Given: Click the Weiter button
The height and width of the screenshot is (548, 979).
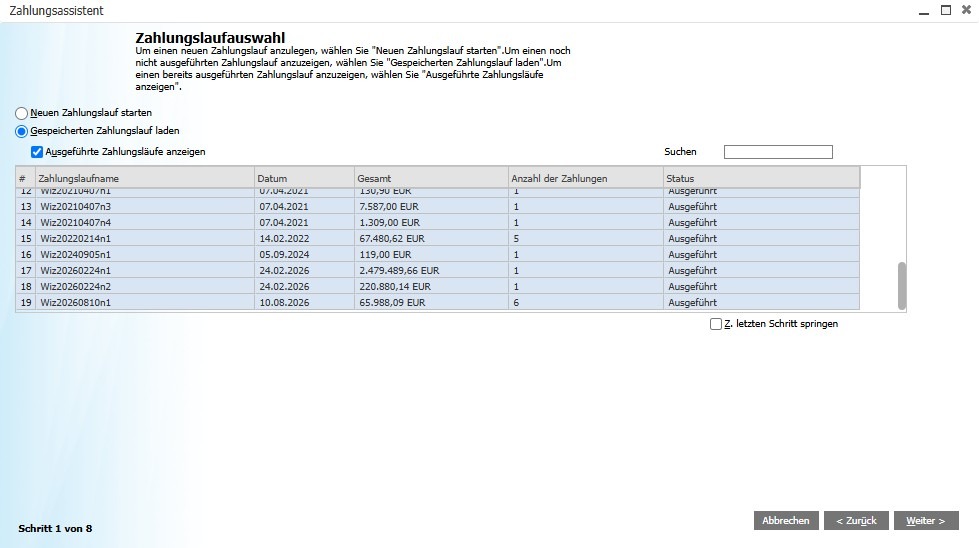Looking at the screenshot, I should click(x=926, y=521).
